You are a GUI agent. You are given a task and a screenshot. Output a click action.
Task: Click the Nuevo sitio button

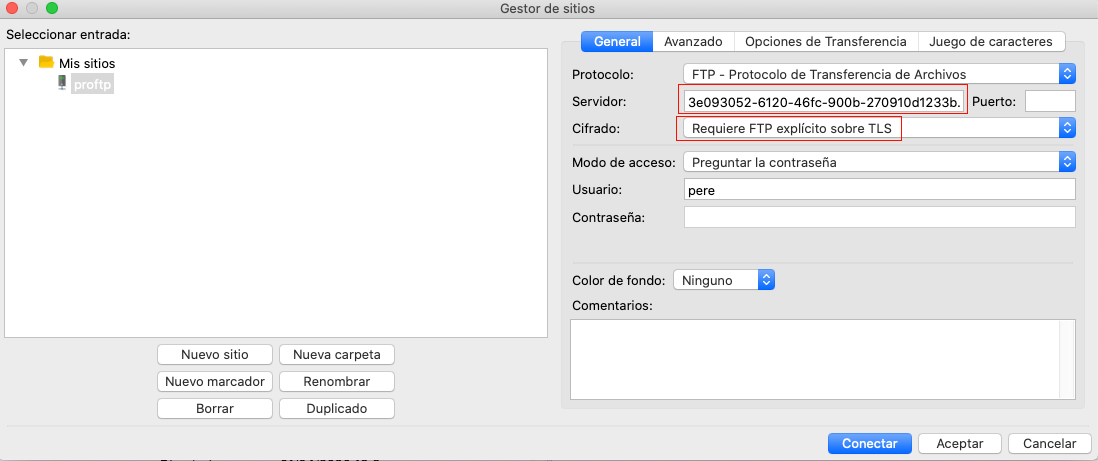(214, 355)
